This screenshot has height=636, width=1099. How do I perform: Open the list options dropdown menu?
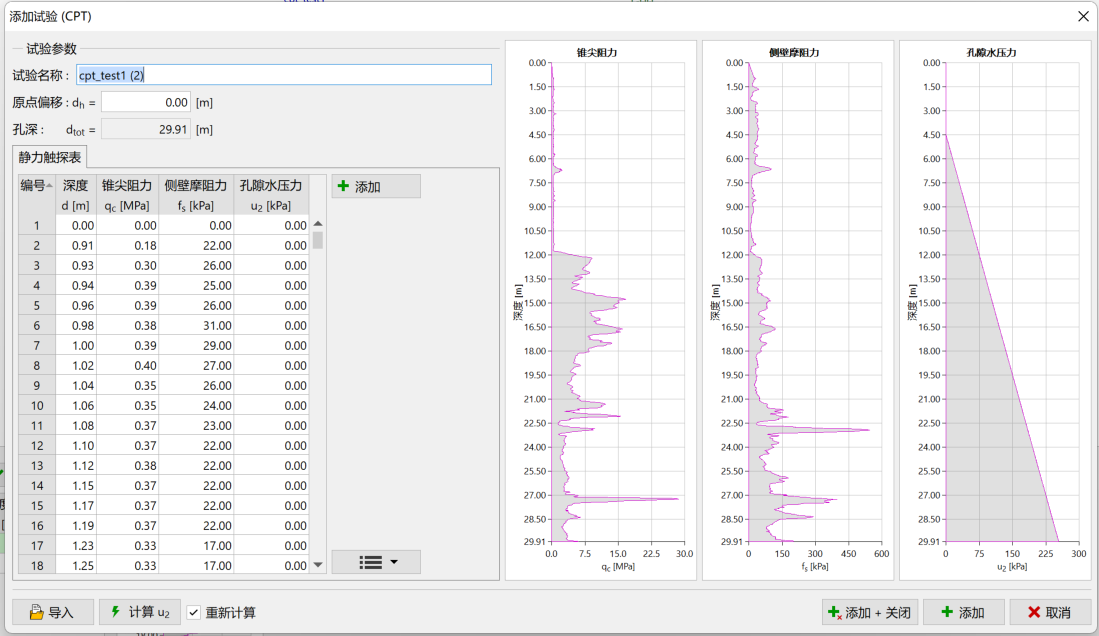[376, 562]
